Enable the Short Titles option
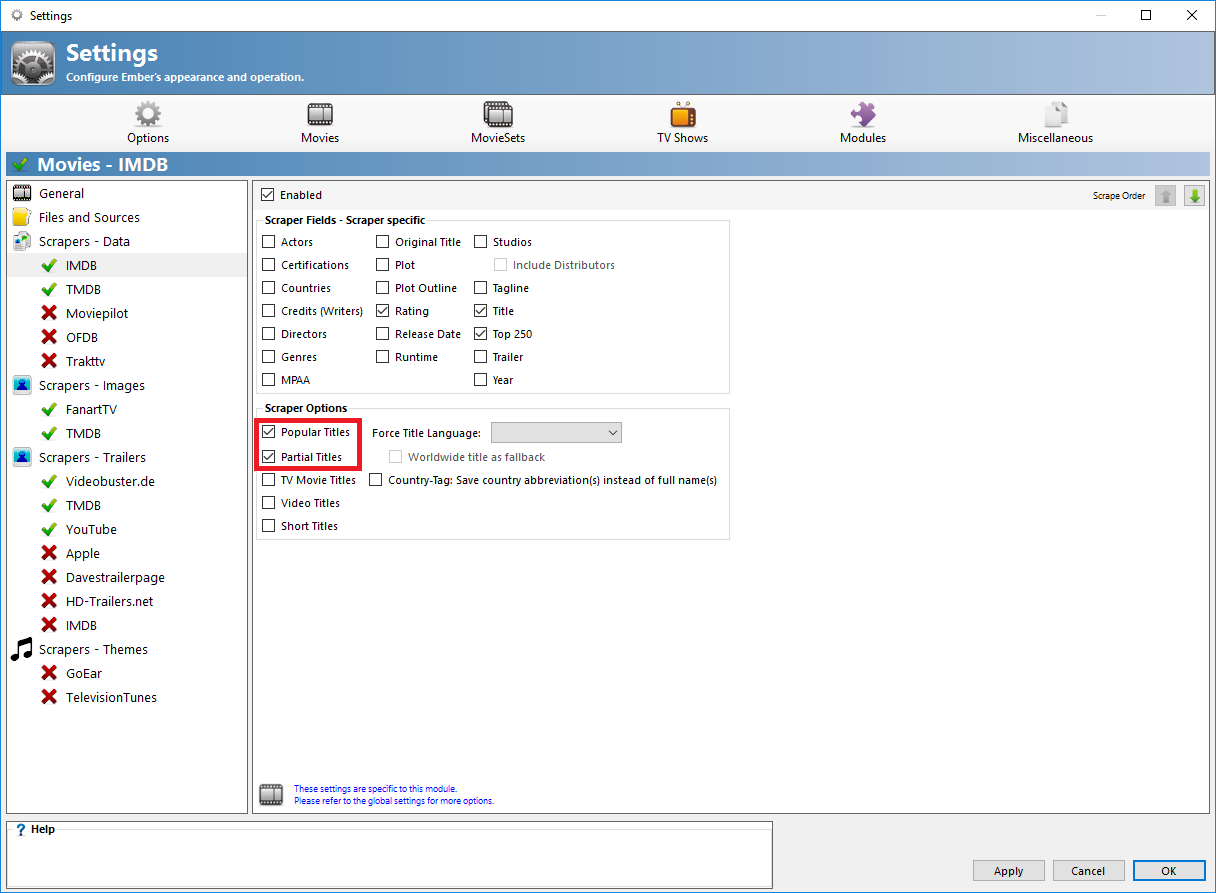Image resolution: width=1216 pixels, height=893 pixels. (268, 526)
